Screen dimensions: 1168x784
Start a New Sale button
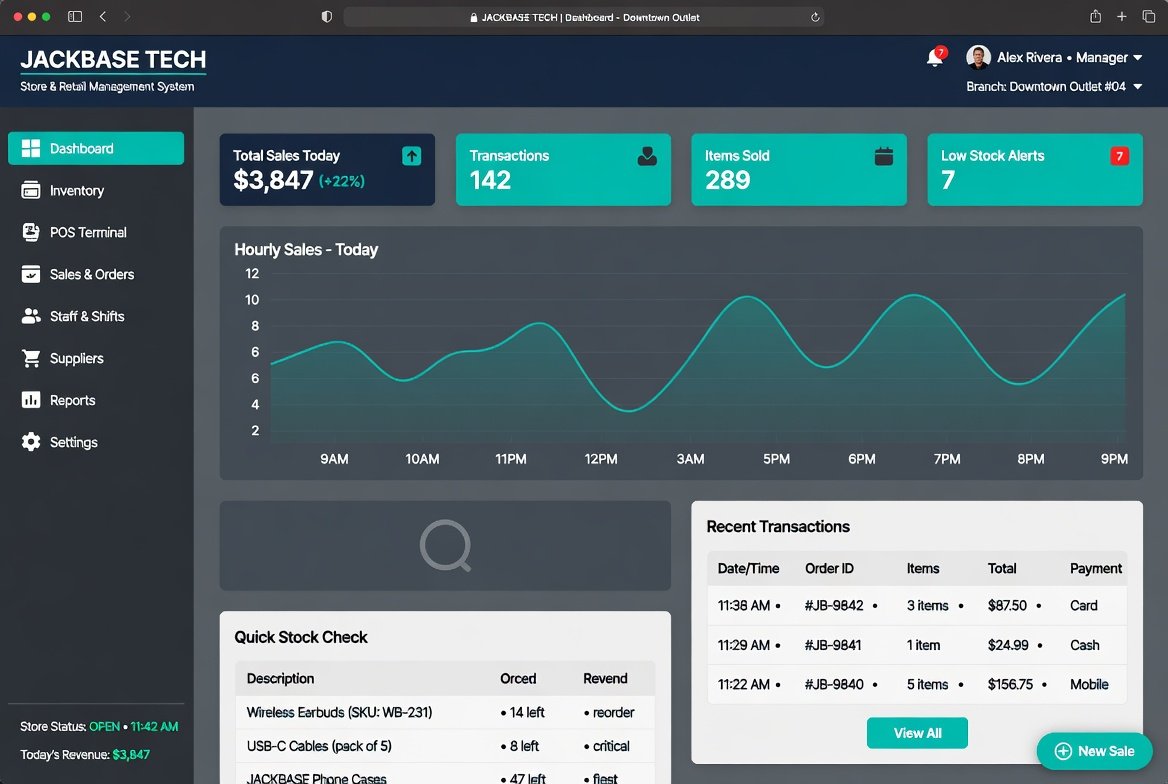pos(1094,751)
